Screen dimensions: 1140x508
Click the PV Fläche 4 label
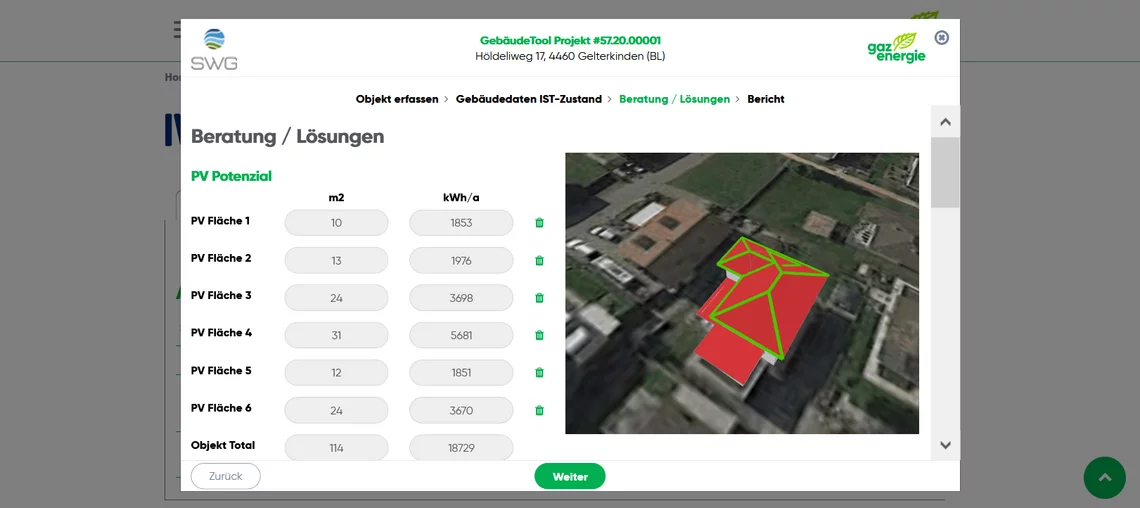221,333
